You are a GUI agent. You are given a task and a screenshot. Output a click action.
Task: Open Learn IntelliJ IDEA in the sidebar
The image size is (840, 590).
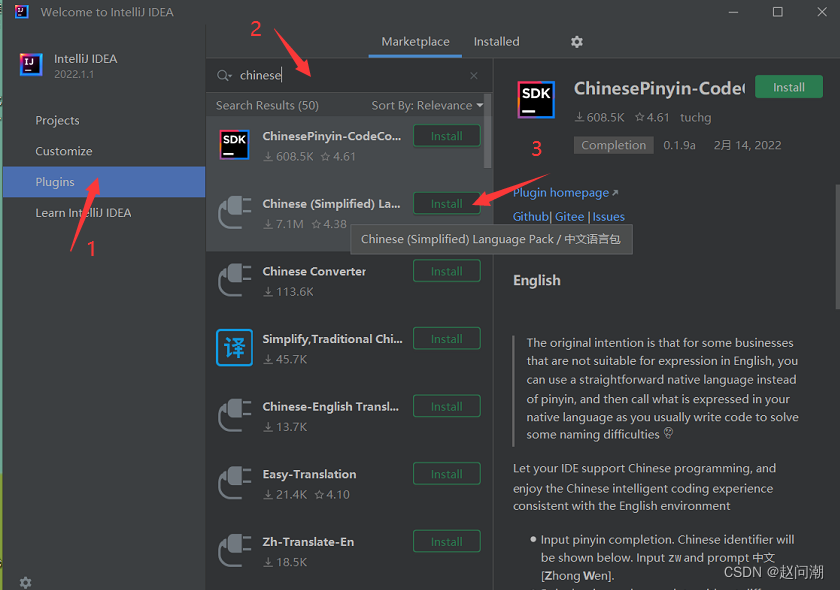(83, 212)
